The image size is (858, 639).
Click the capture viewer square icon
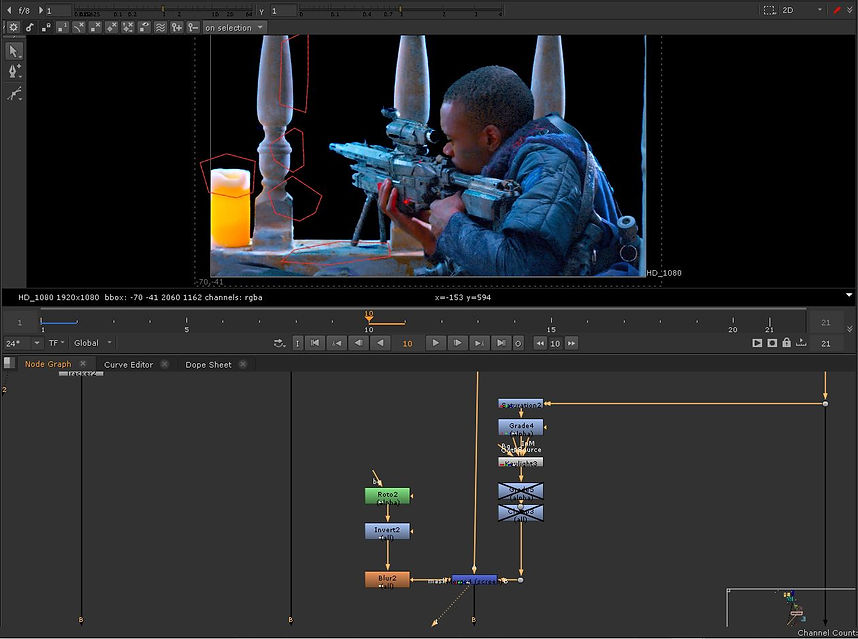pos(772,343)
